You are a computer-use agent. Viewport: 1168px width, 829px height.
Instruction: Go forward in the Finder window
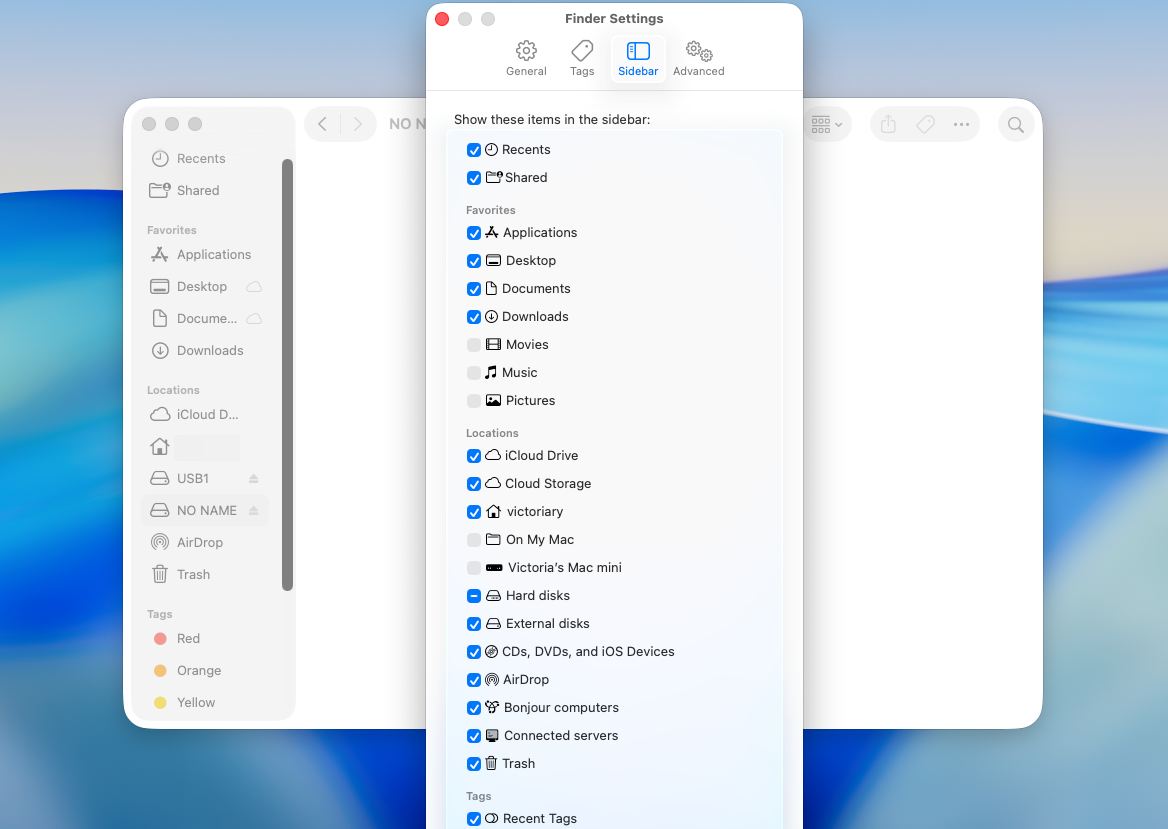(x=358, y=124)
